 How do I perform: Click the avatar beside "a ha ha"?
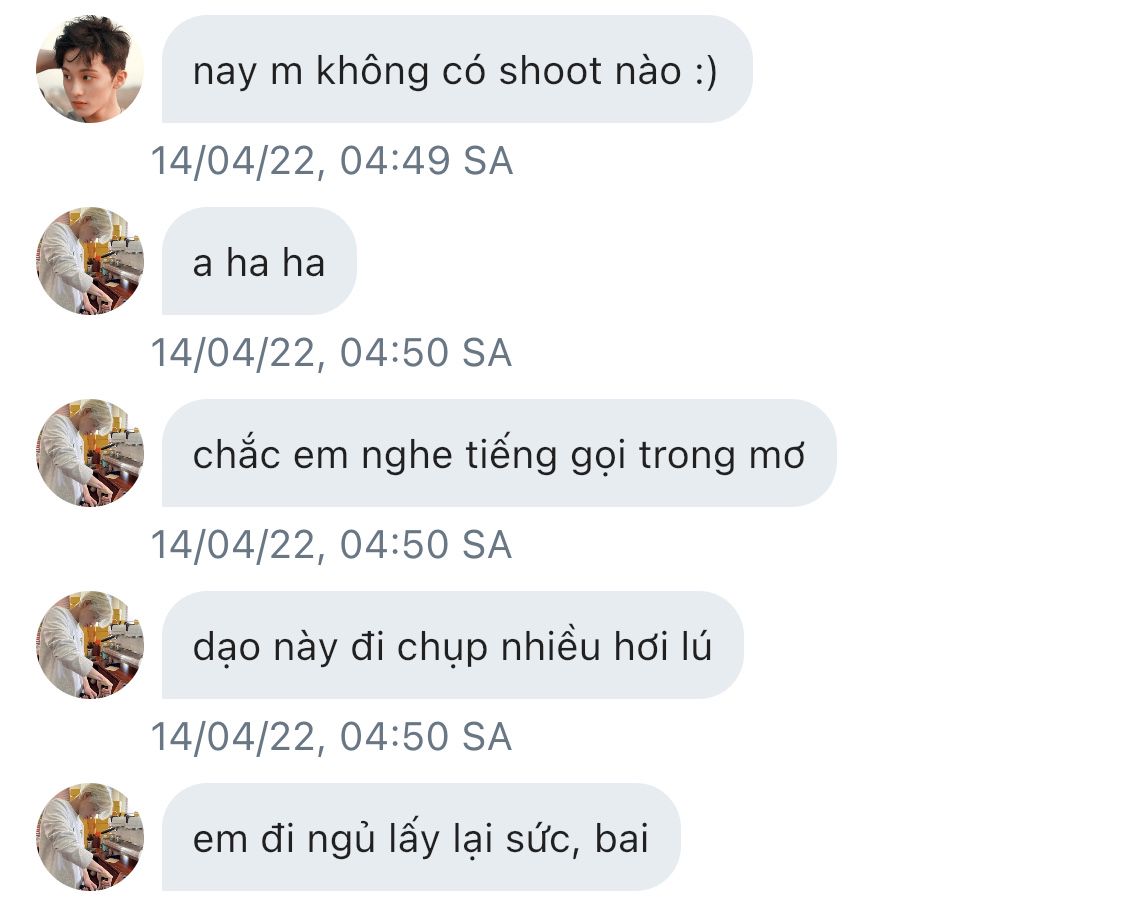tap(90, 261)
